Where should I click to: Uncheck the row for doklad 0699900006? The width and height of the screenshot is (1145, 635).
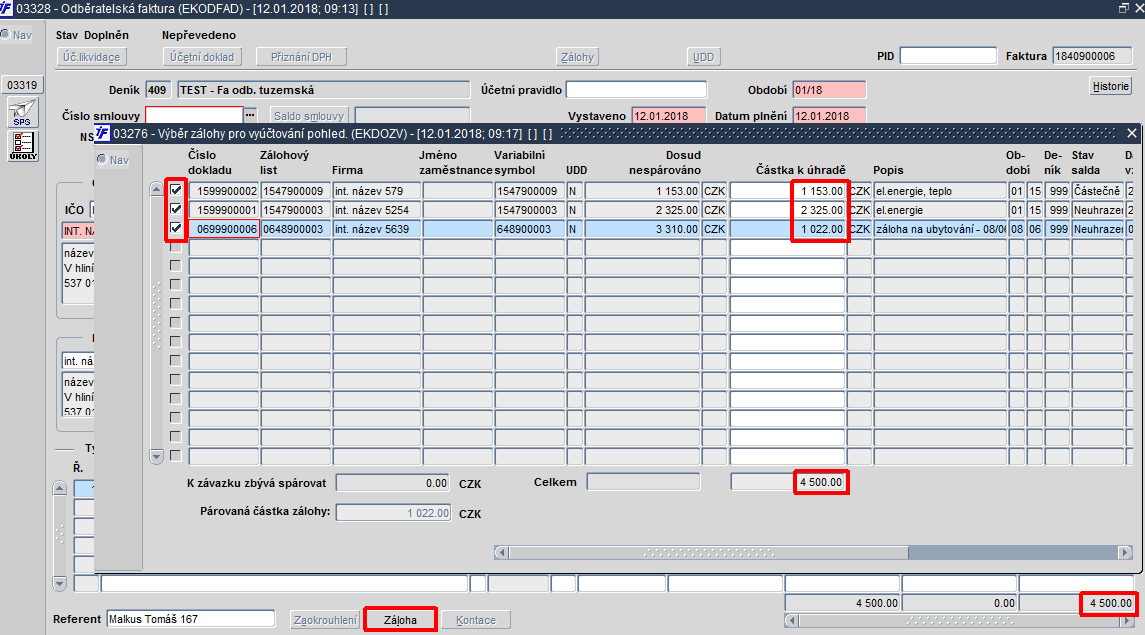176,228
